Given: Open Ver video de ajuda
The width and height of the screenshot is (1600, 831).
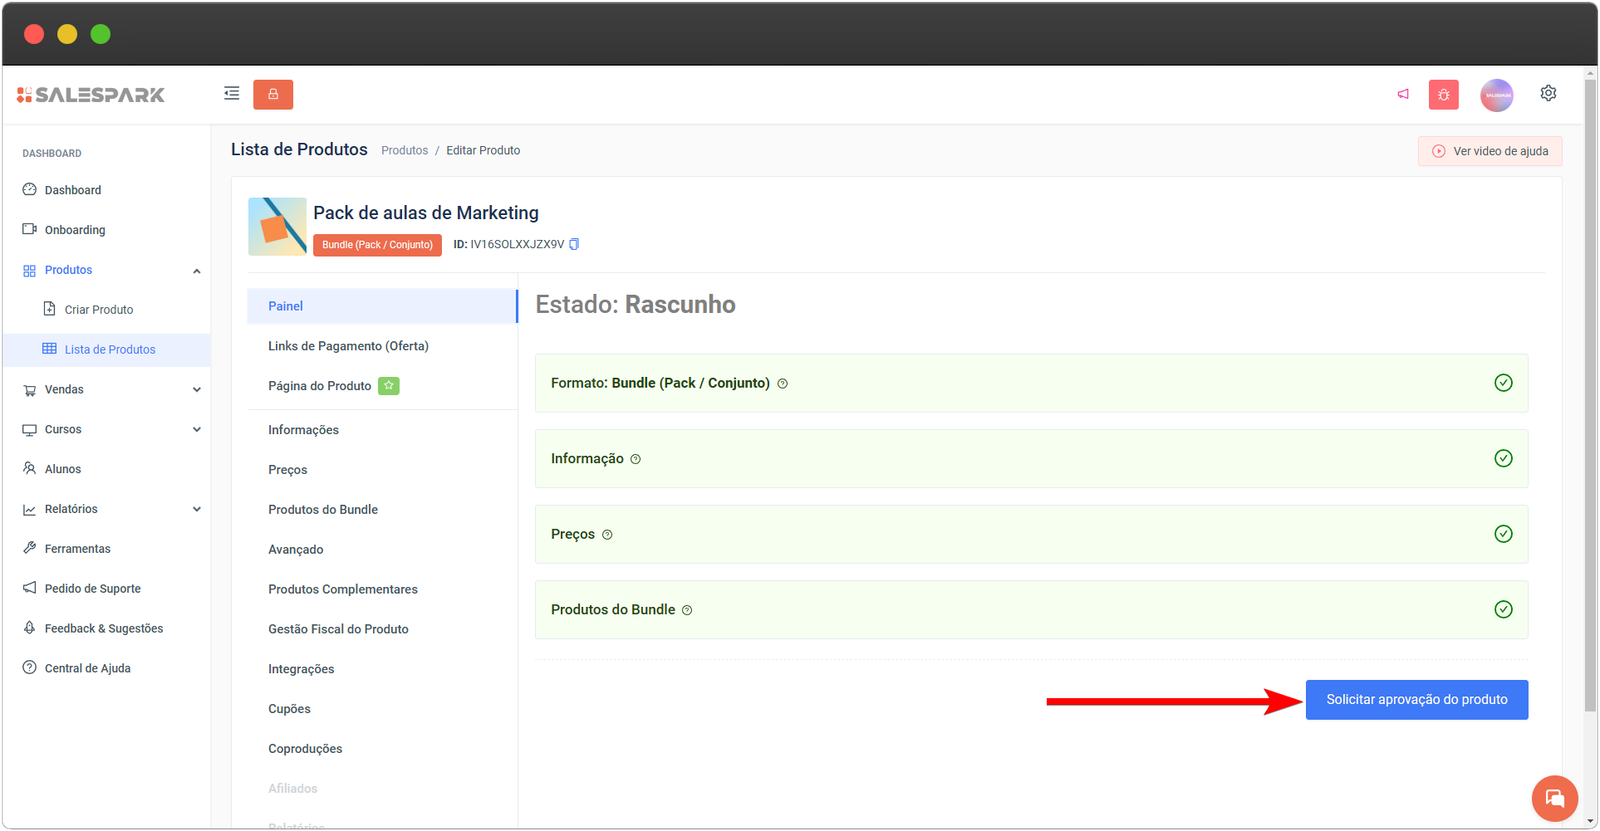Looking at the screenshot, I should tap(1489, 151).
